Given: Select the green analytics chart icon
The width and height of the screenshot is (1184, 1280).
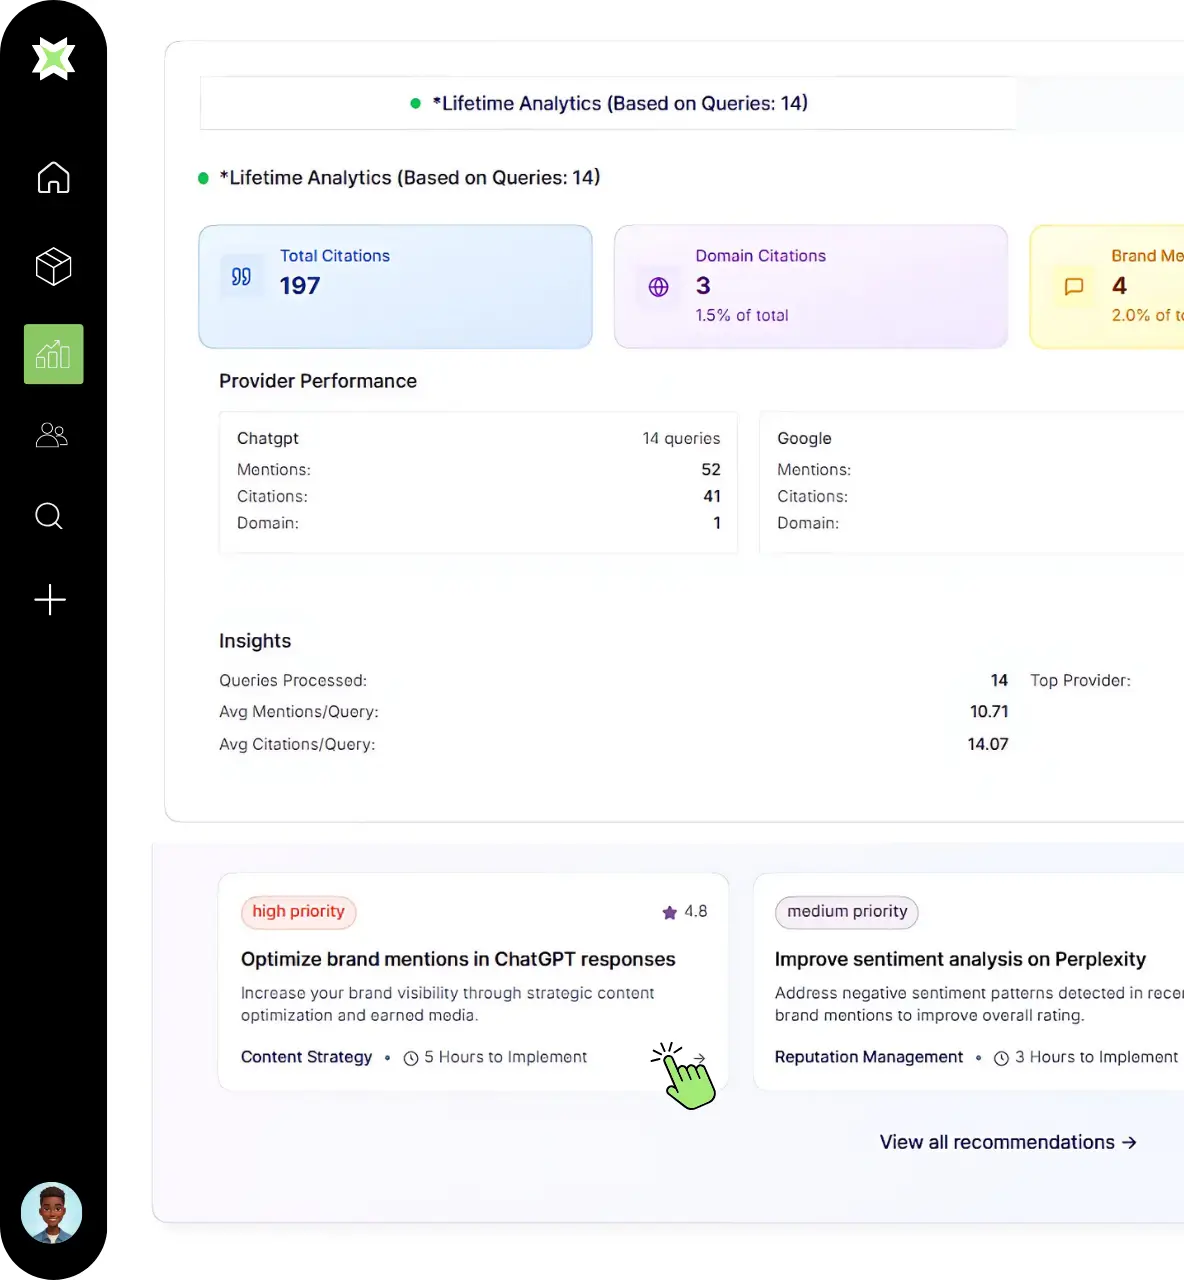Looking at the screenshot, I should pyautogui.click(x=53, y=354).
